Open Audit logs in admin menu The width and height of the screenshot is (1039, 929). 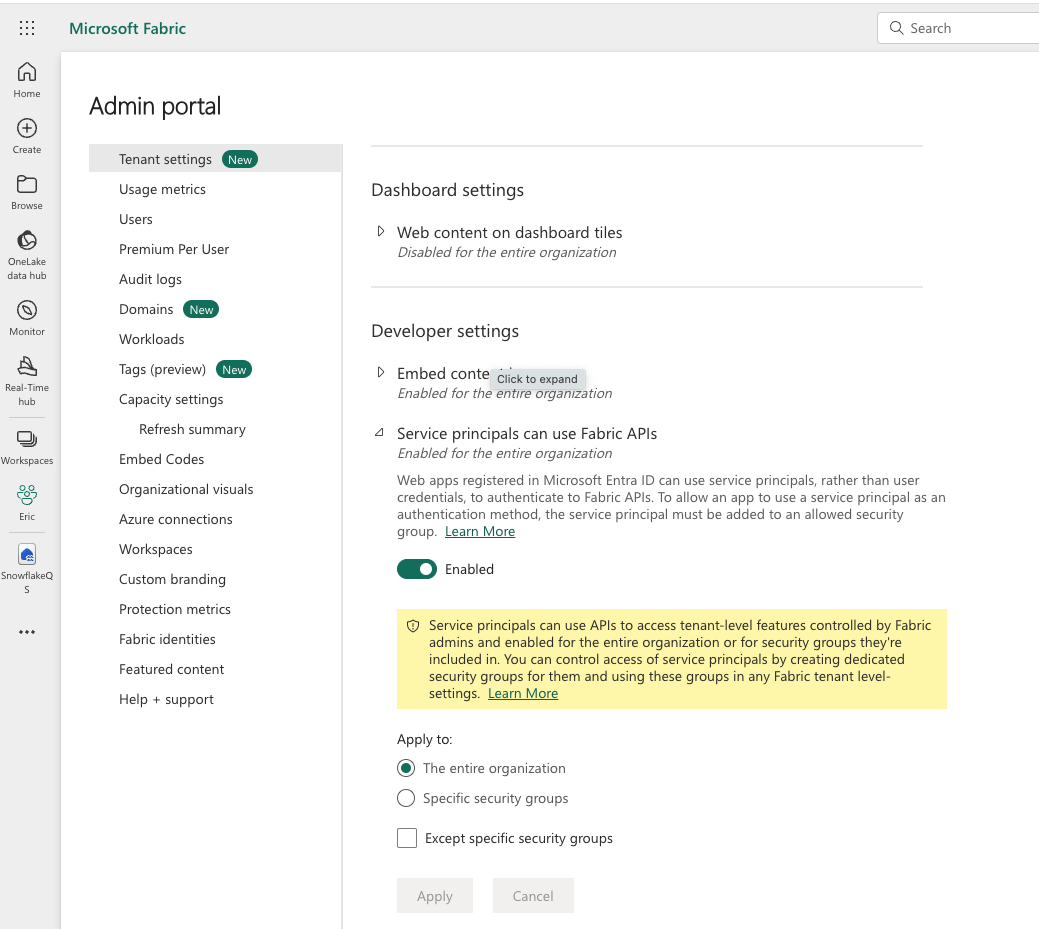click(x=150, y=280)
